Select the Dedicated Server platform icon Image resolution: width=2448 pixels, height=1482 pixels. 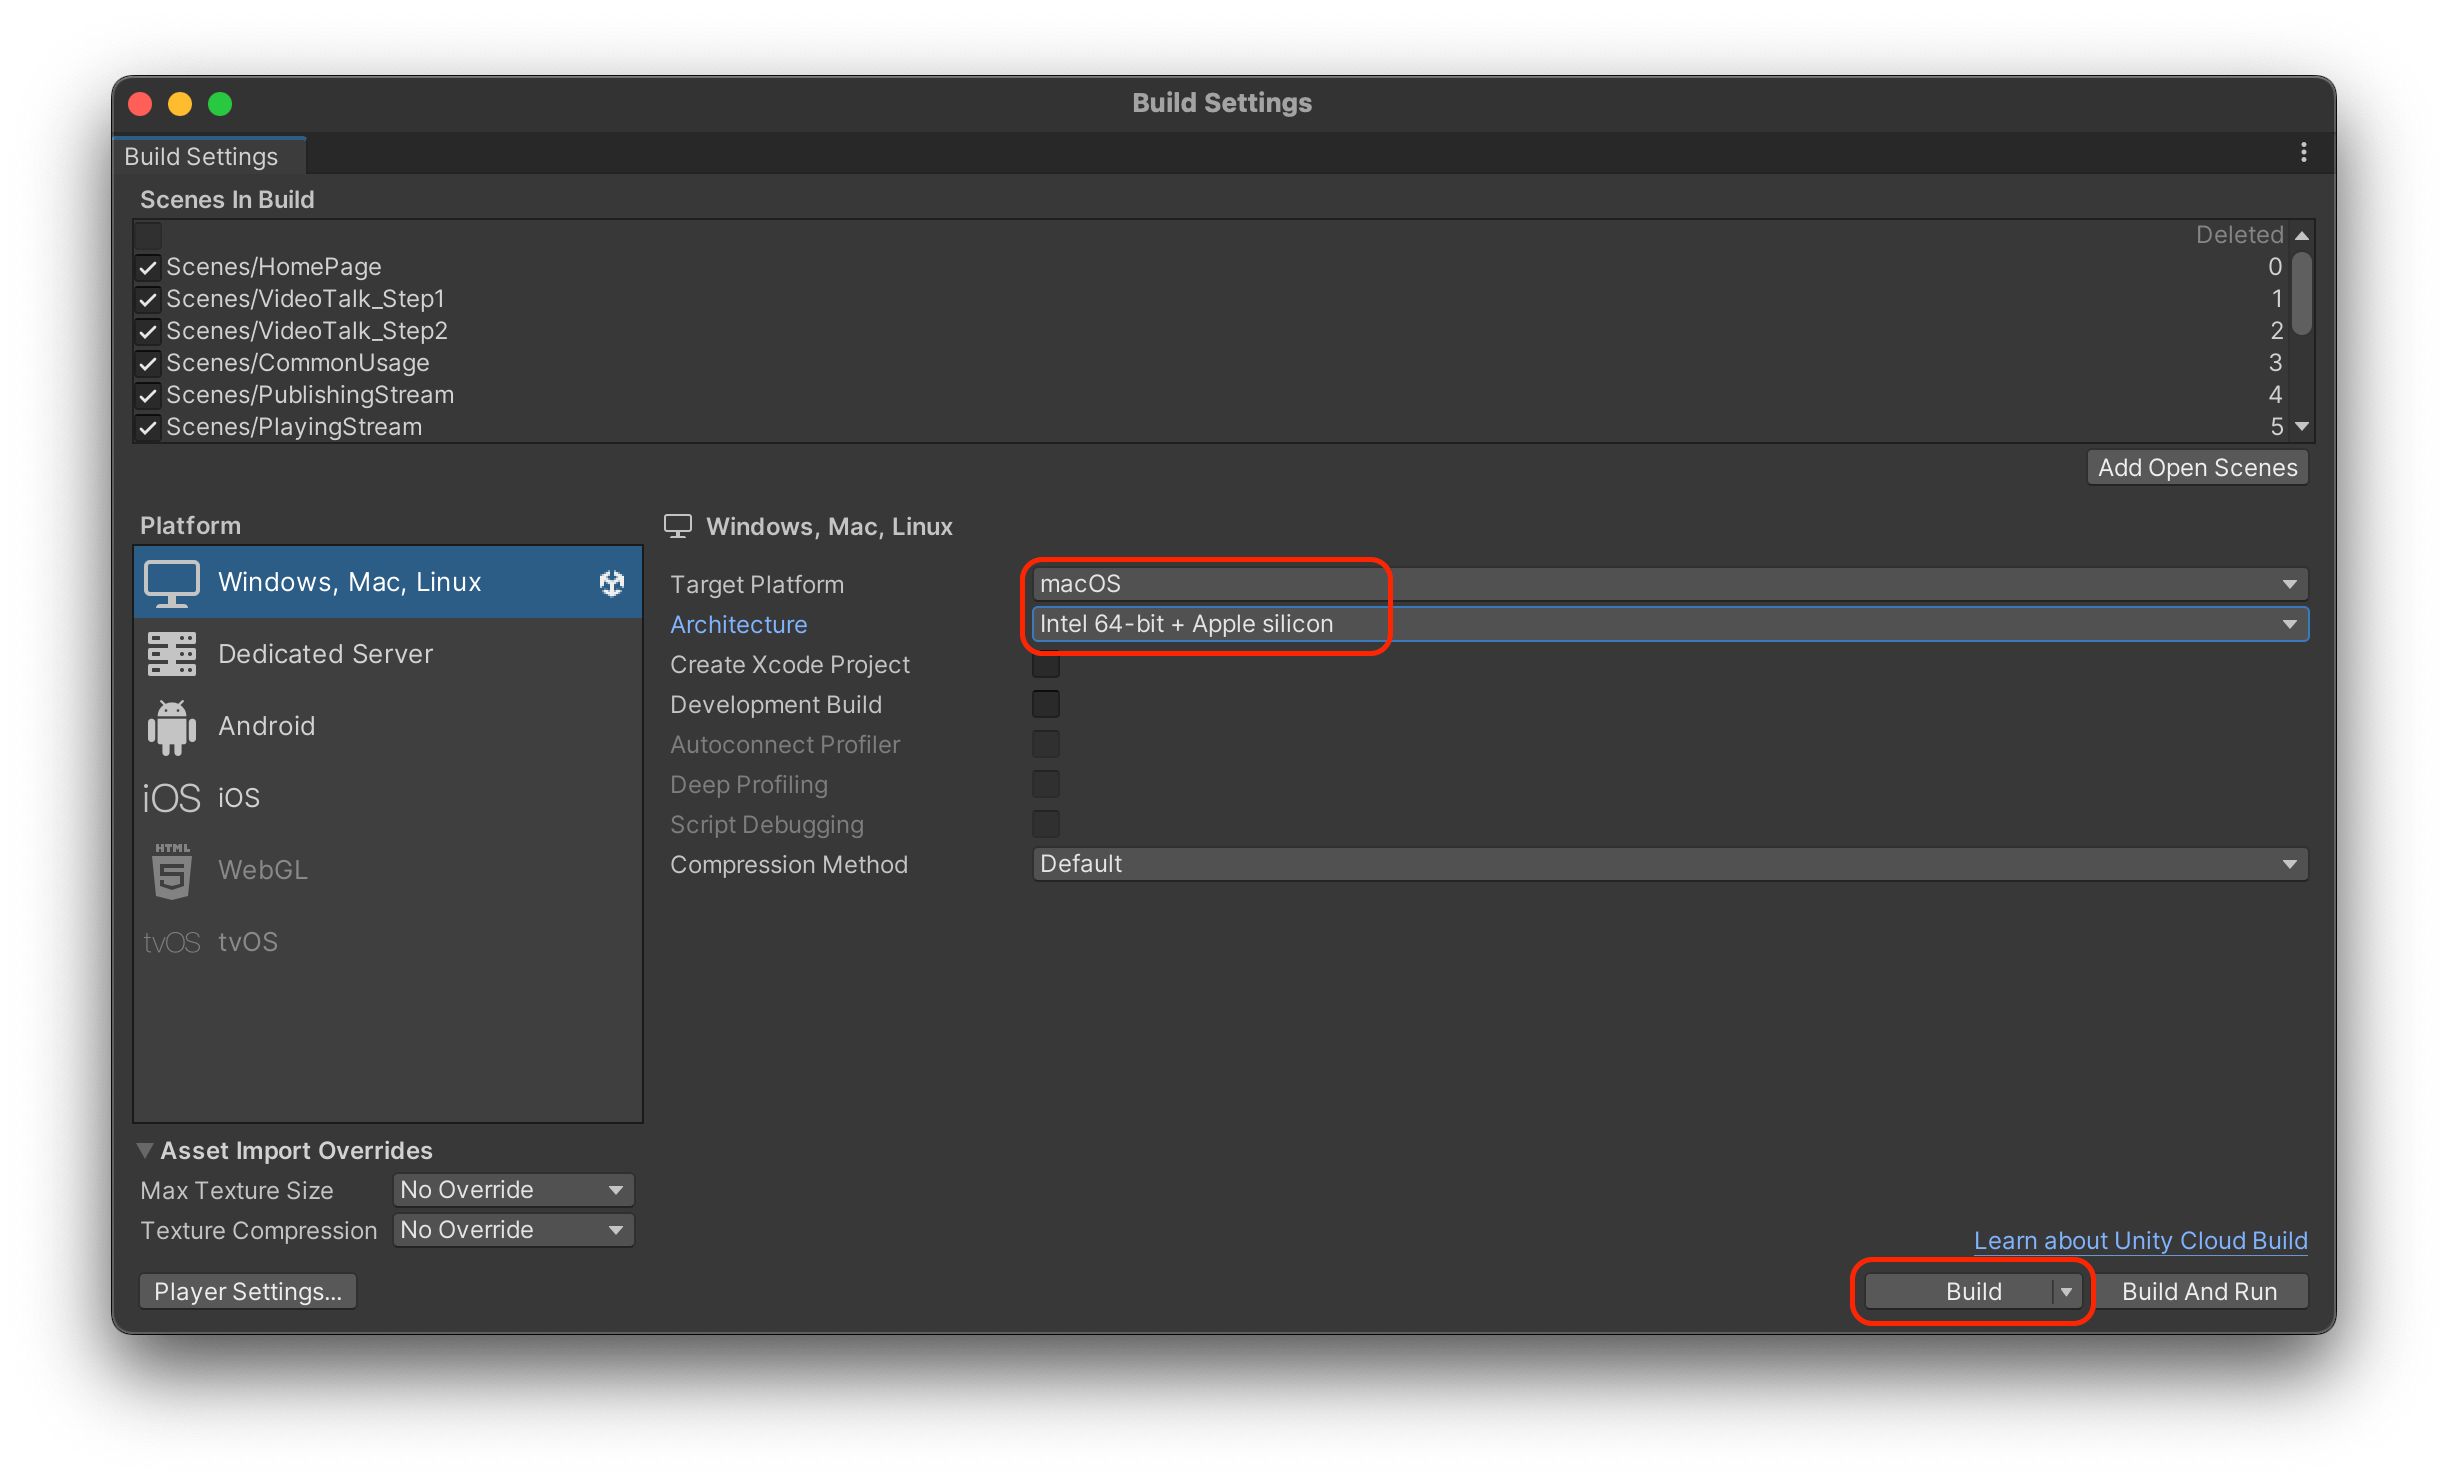pyautogui.click(x=172, y=654)
